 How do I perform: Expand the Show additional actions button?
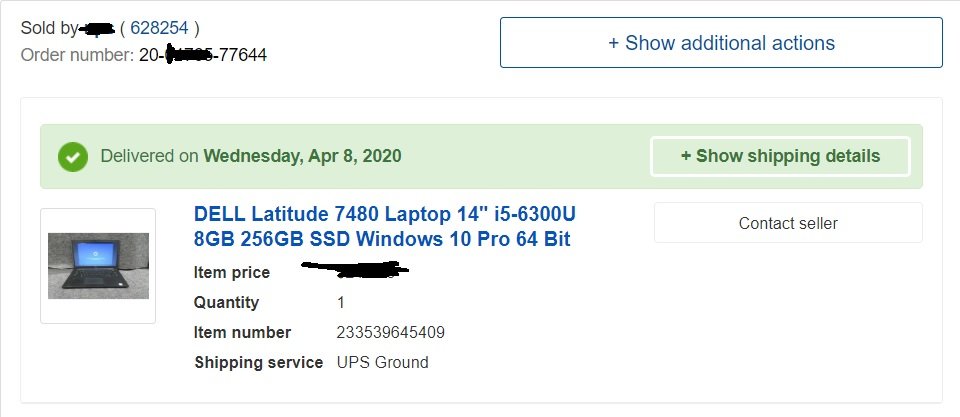(x=721, y=42)
